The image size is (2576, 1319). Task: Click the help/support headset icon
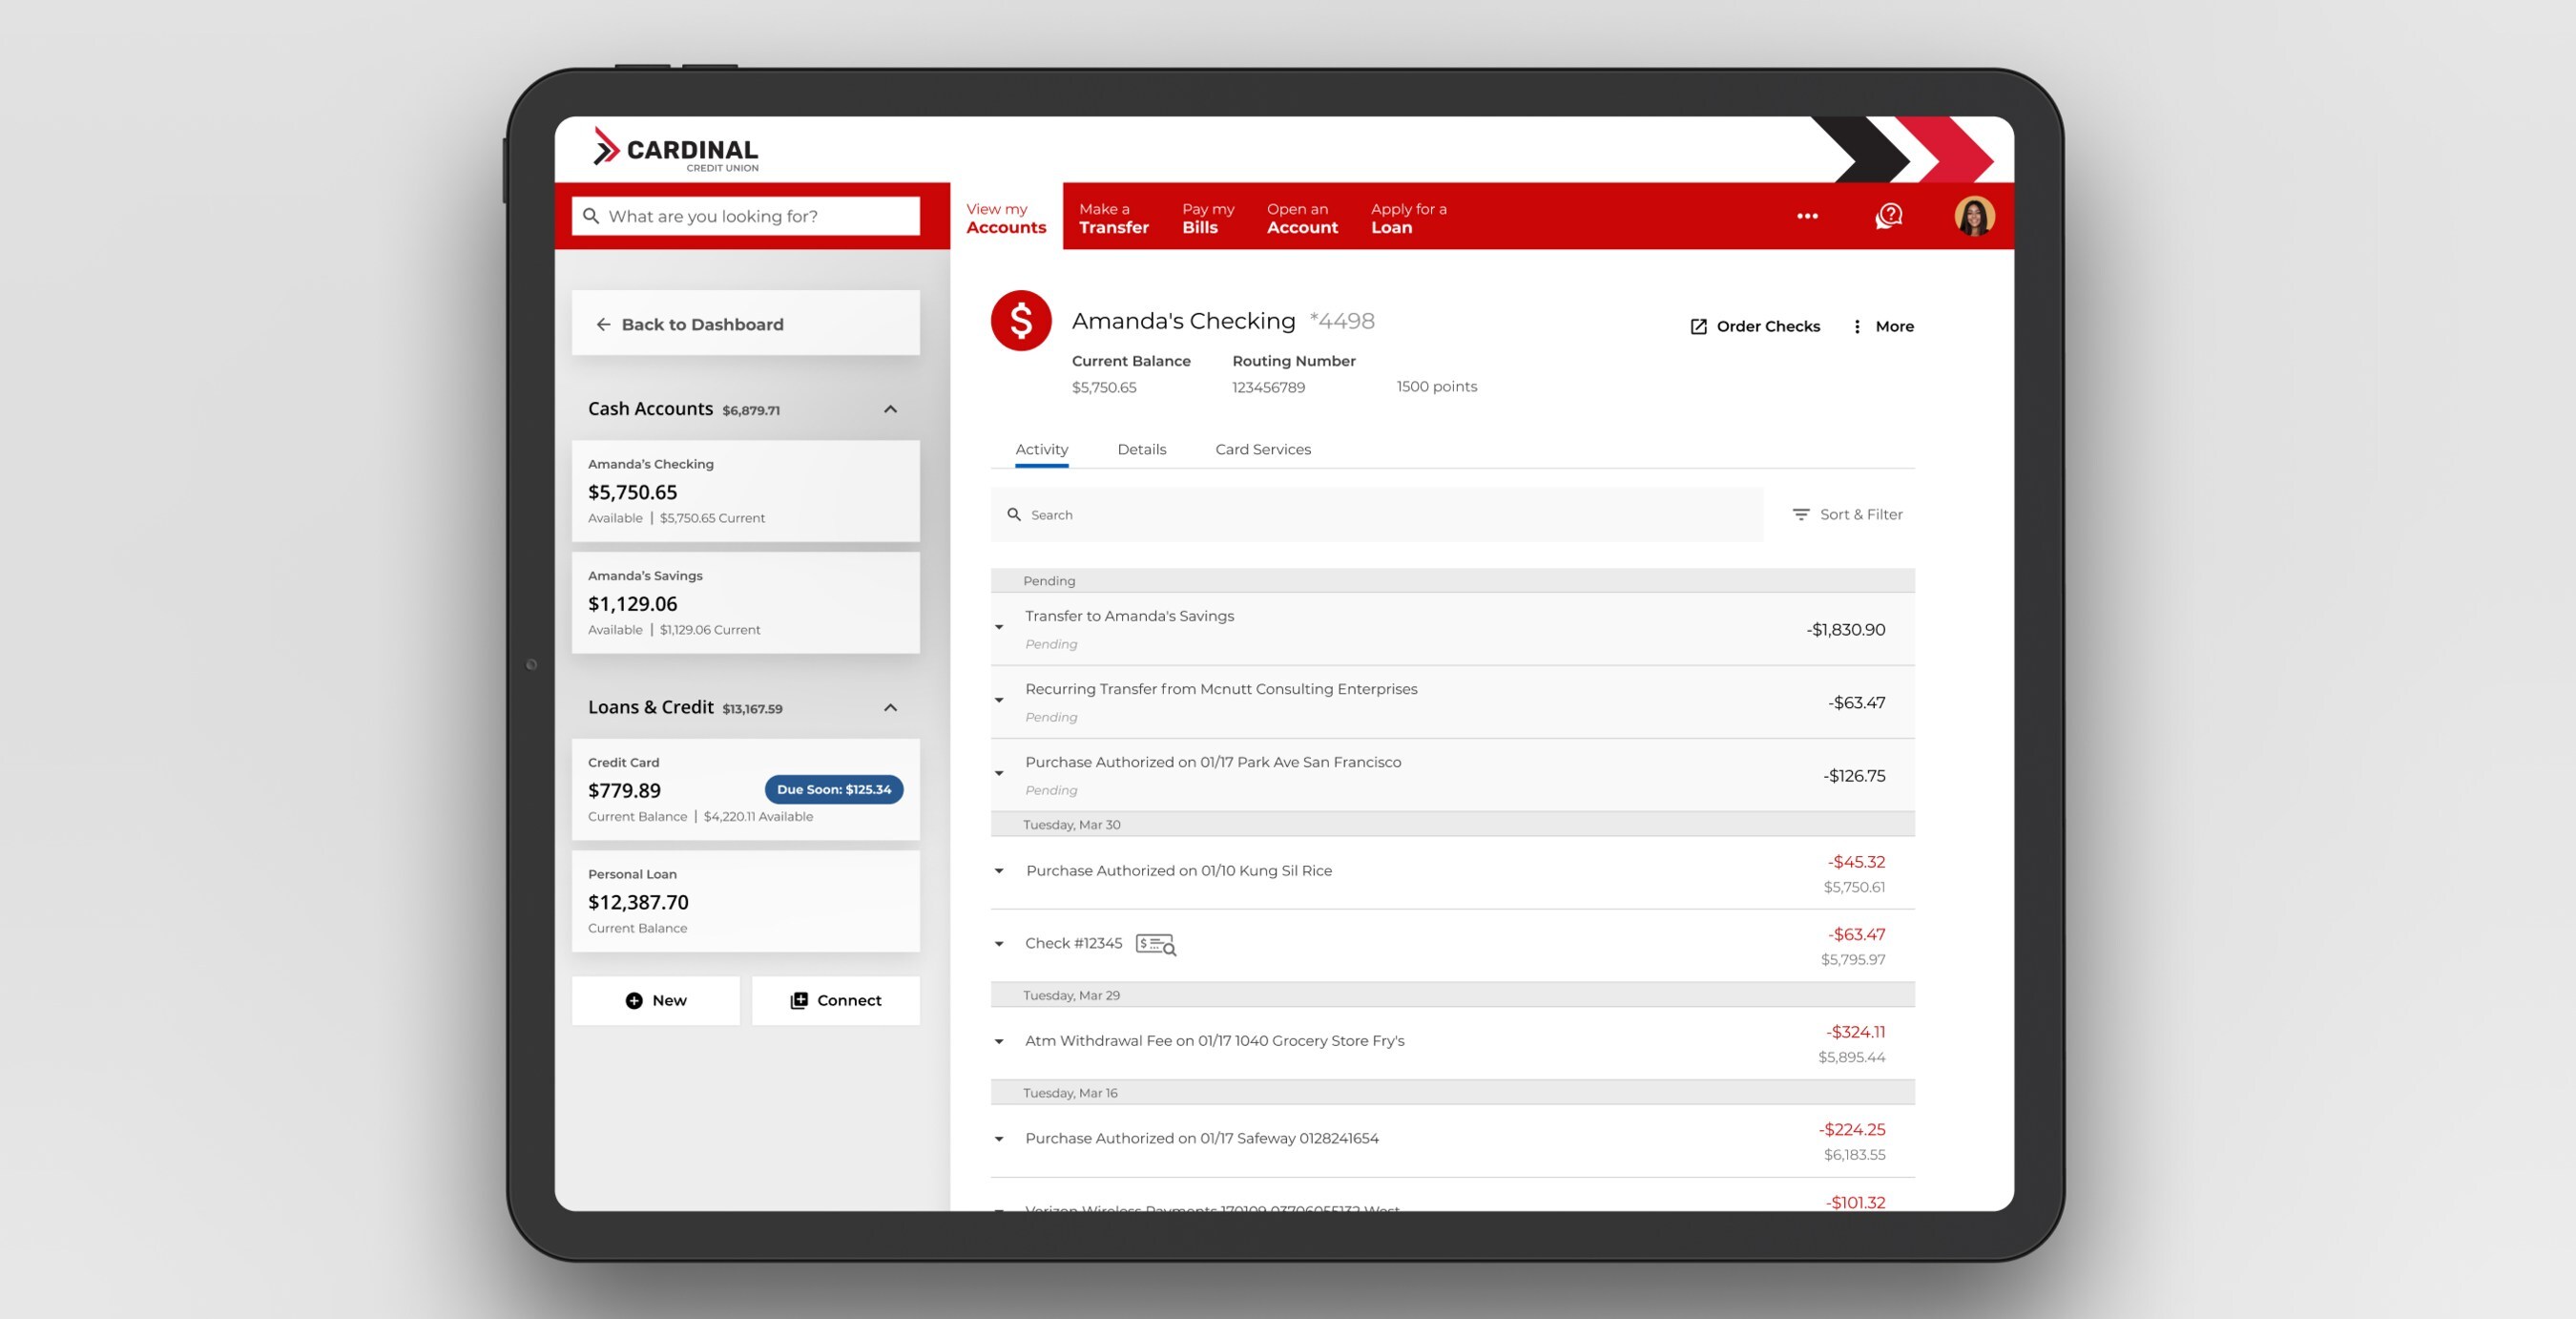click(x=1885, y=216)
